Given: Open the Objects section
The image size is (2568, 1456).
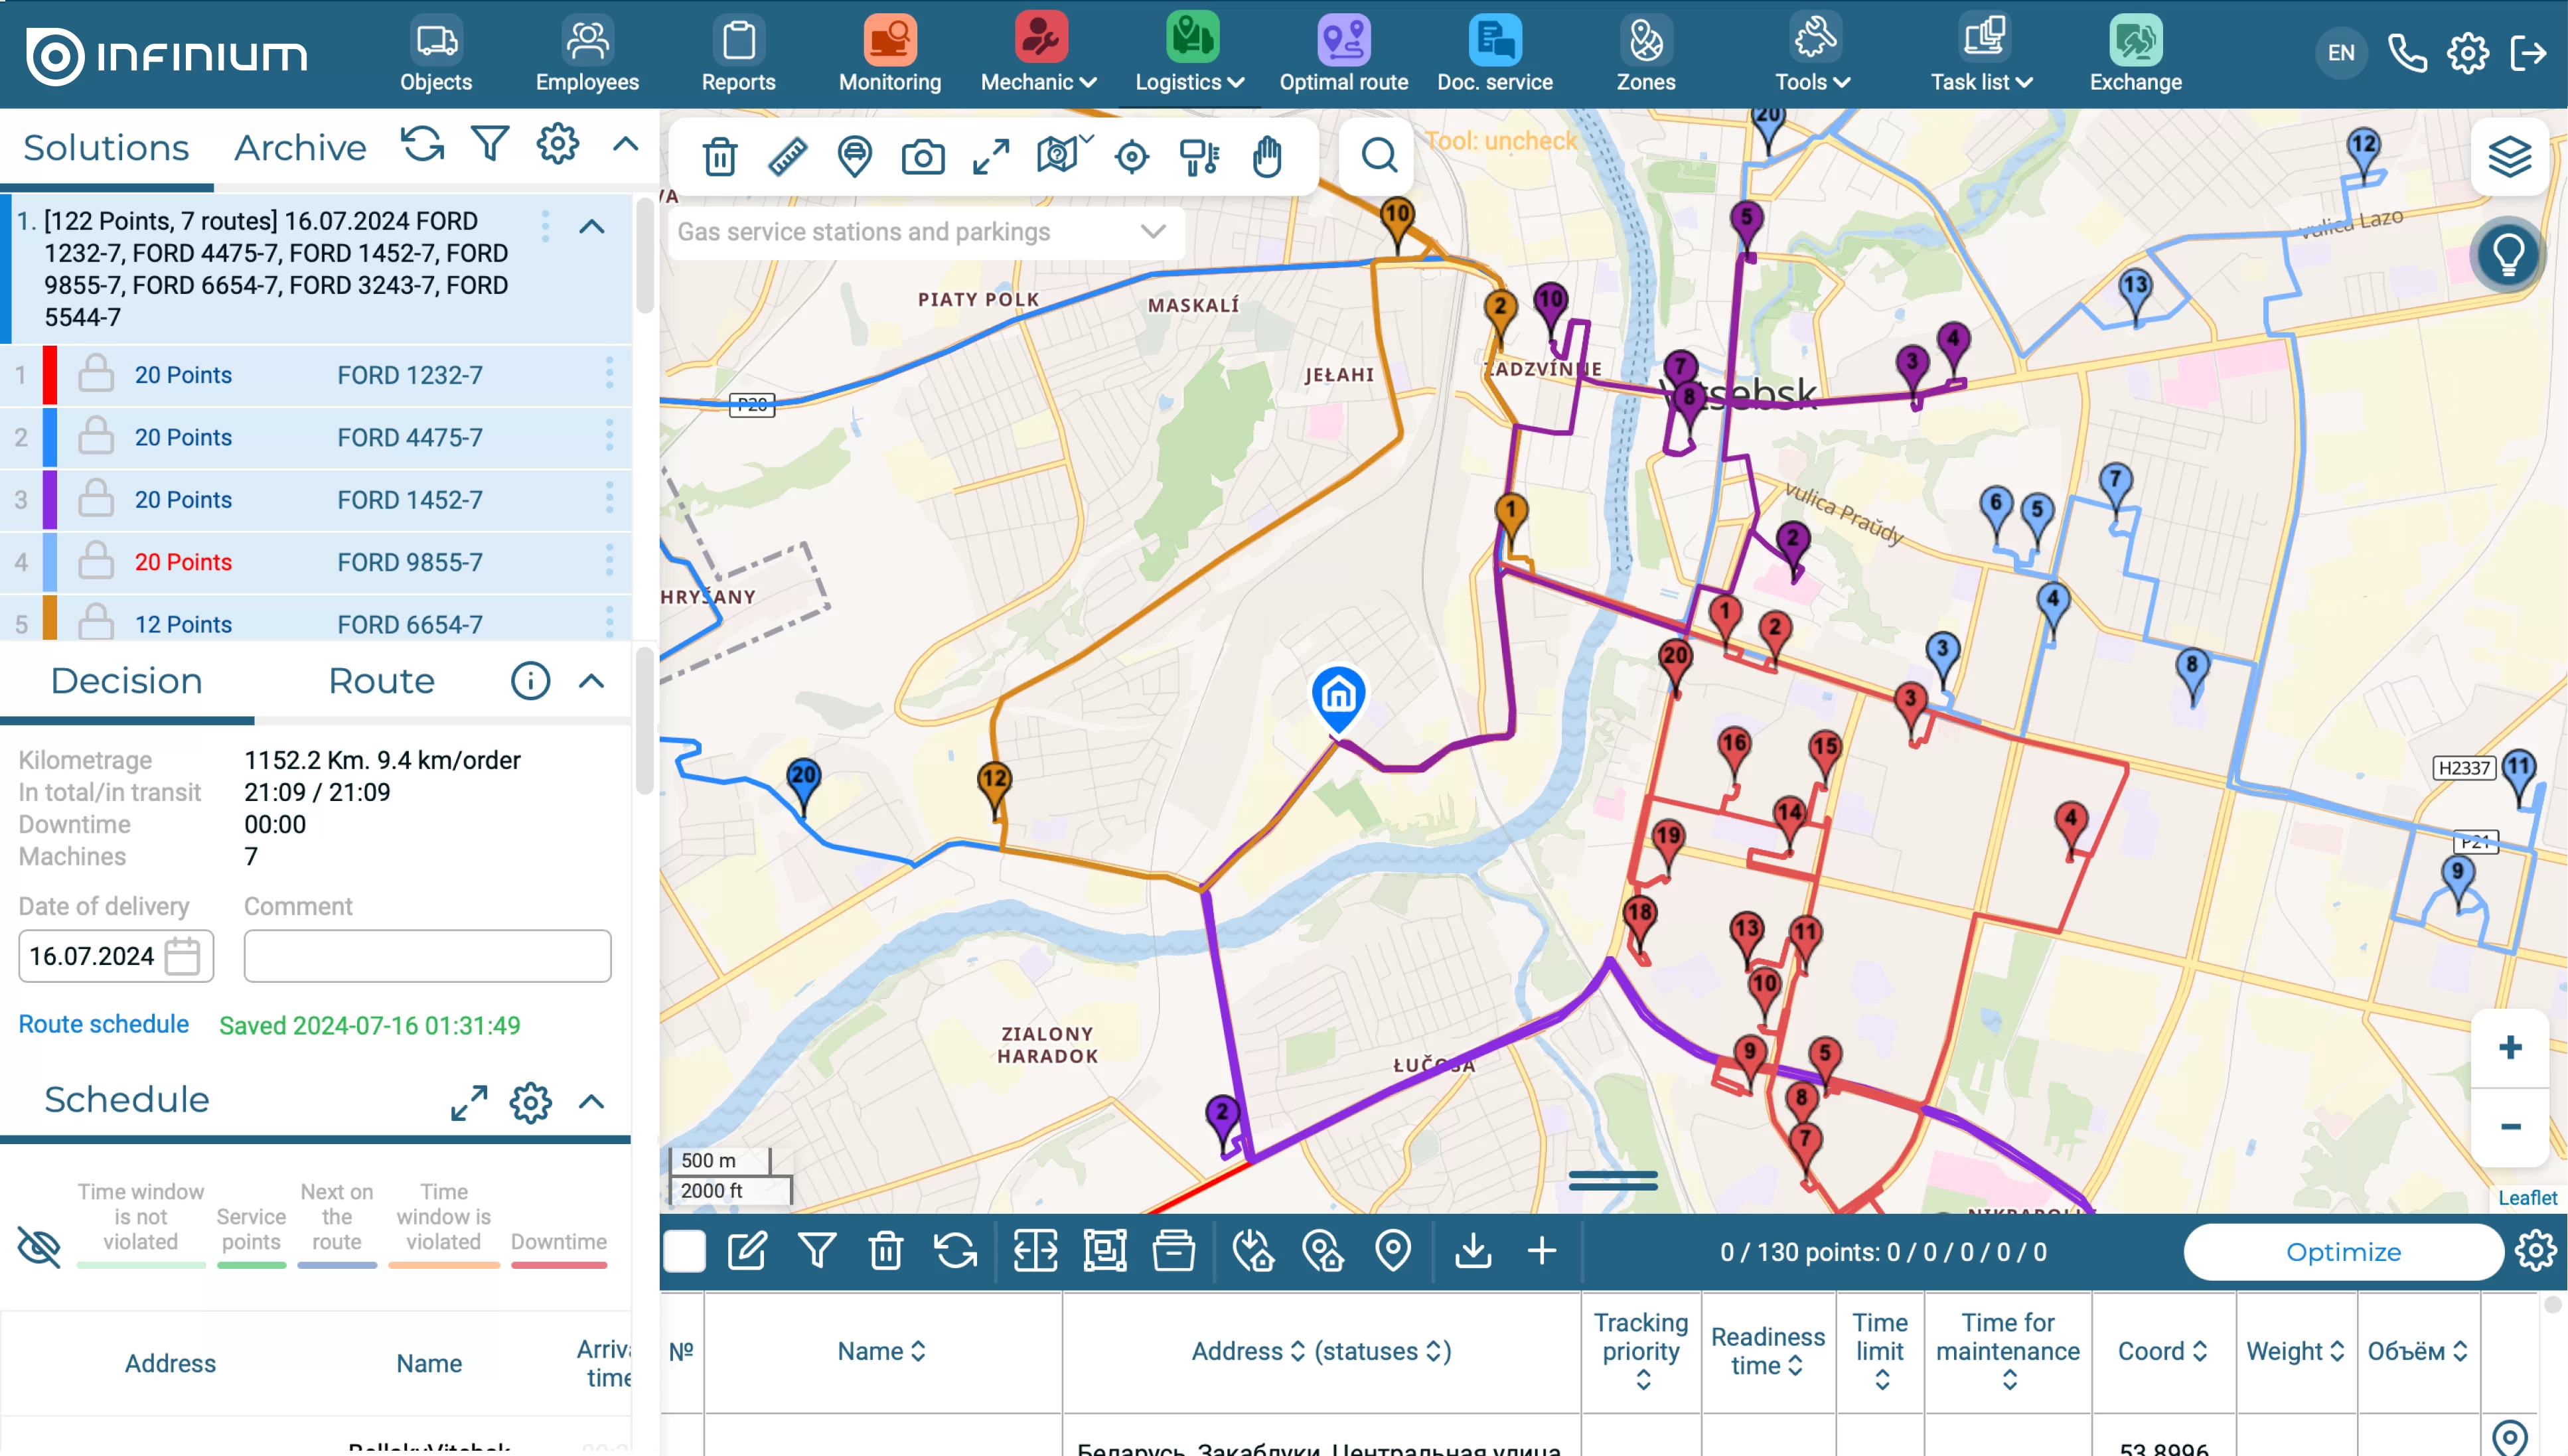Looking at the screenshot, I should pyautogui.click(x=436, y=54).
